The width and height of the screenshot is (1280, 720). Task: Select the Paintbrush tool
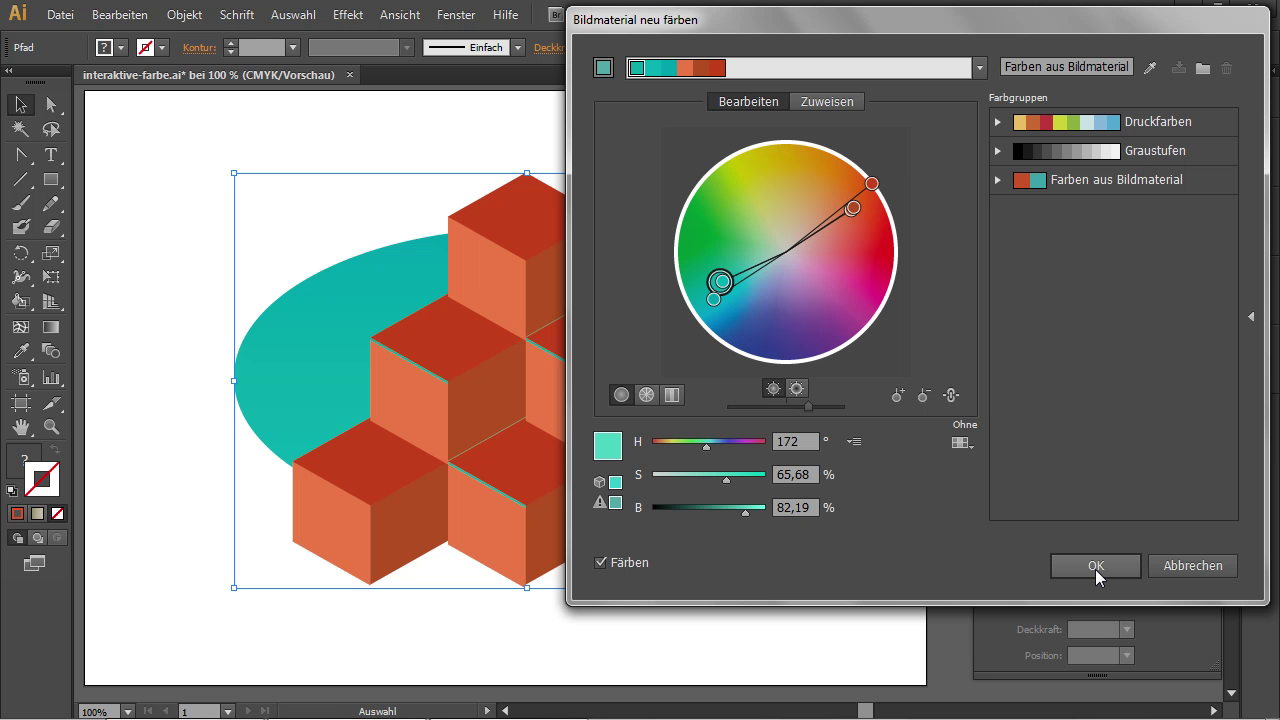coord(21,204)
